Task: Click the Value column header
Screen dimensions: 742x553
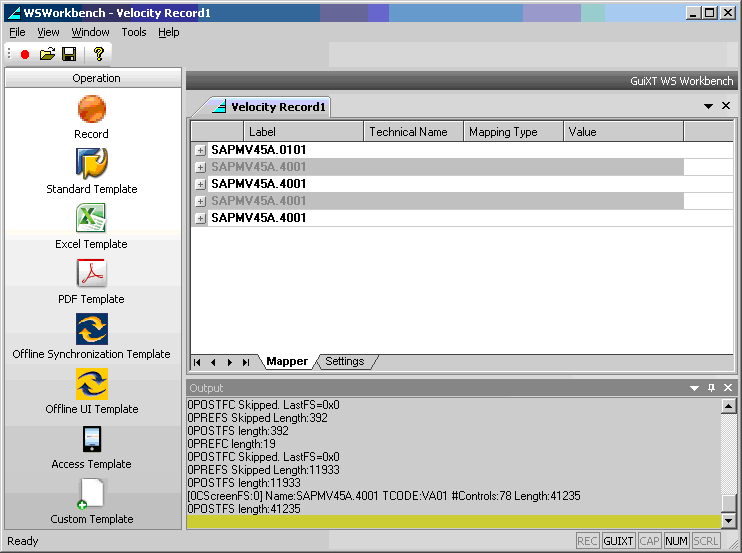Action: [623, 132]
